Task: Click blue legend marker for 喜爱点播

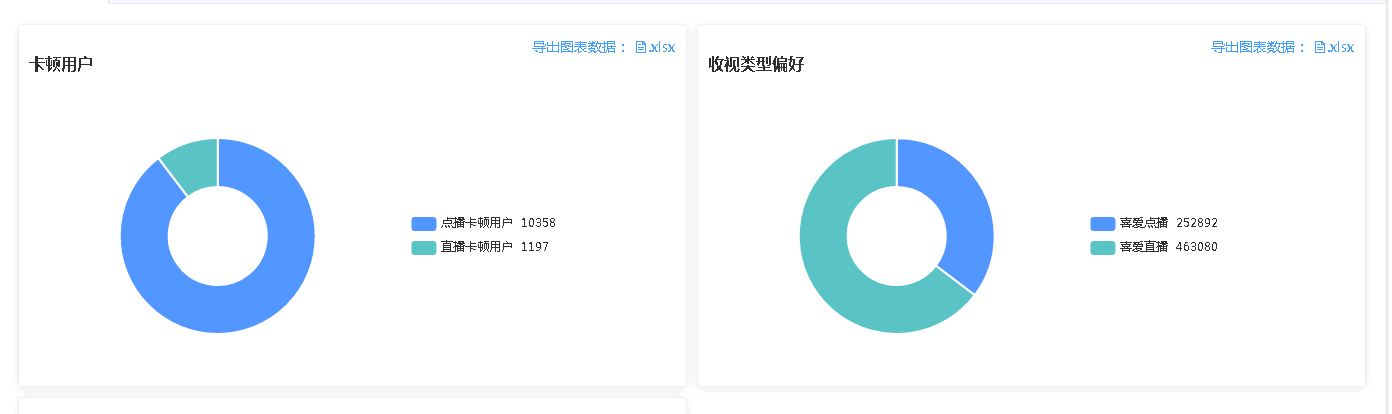Action: coord(1102,224)
